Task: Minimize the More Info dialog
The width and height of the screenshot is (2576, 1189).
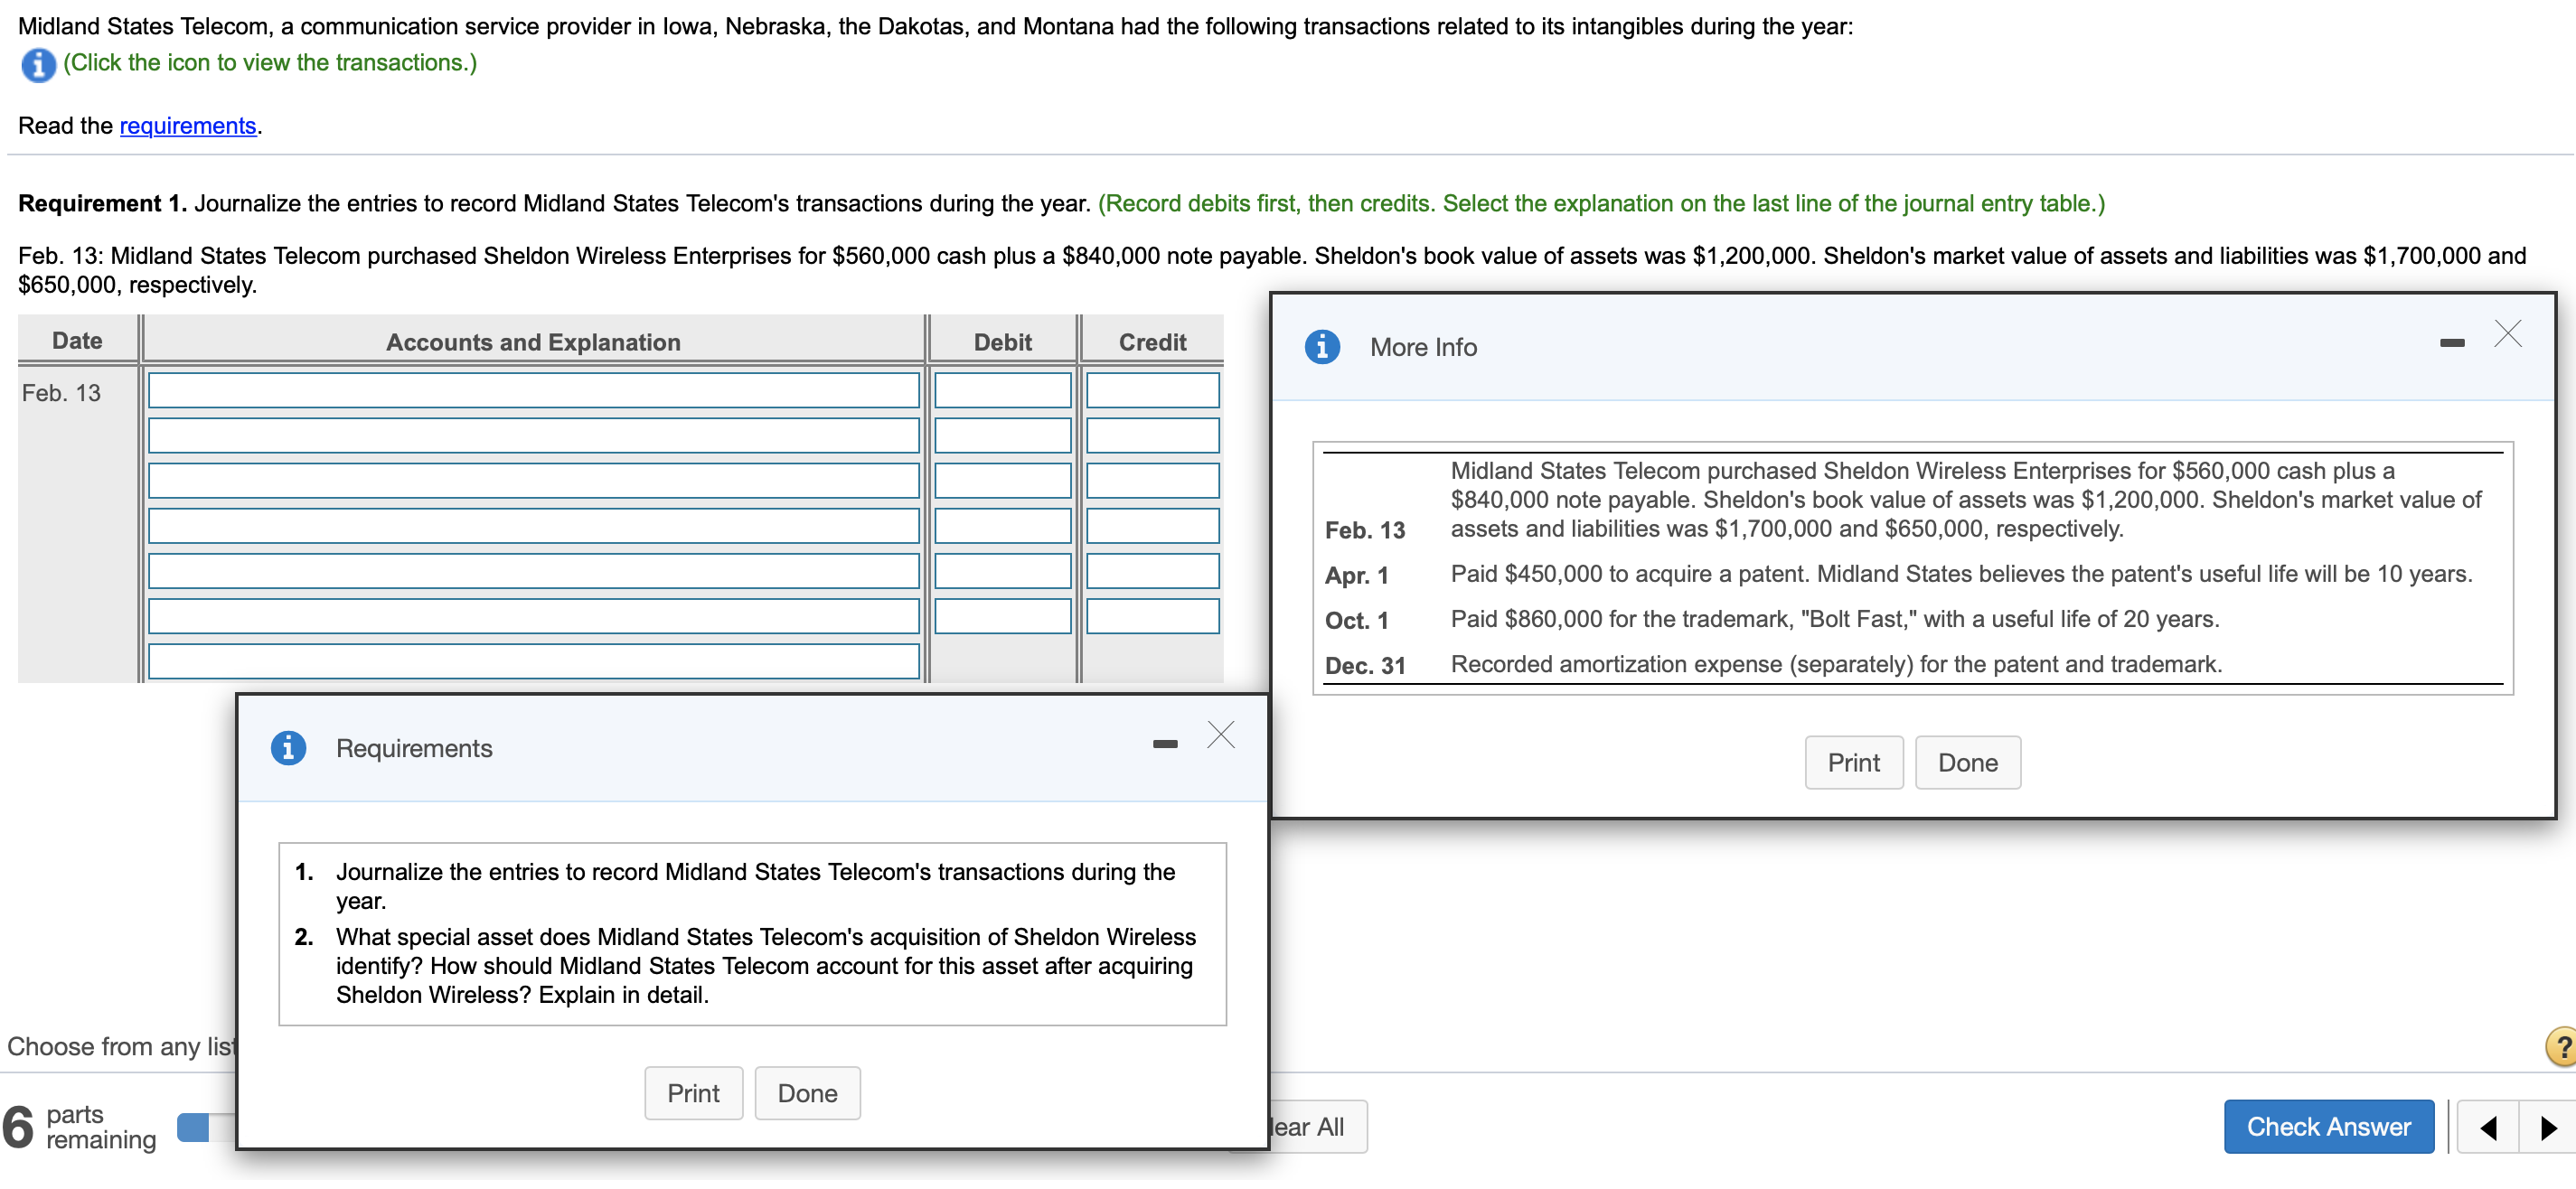Action: 2451,343
